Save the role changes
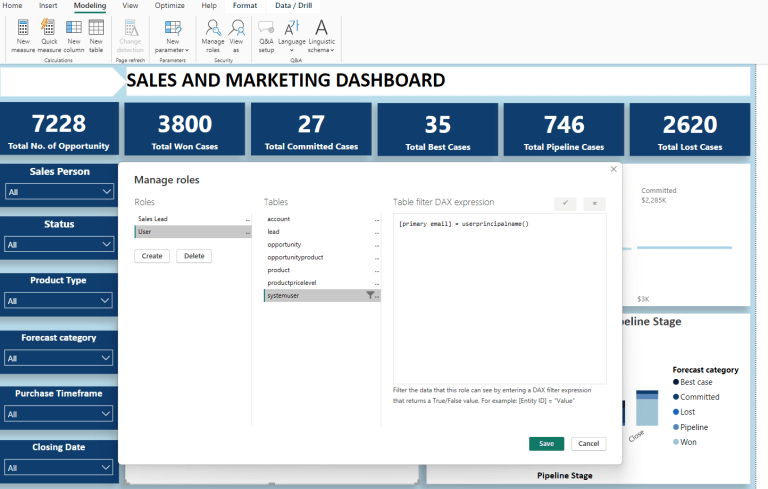The height and width of the screenshot is (489, 768). (x=546, y=443)
